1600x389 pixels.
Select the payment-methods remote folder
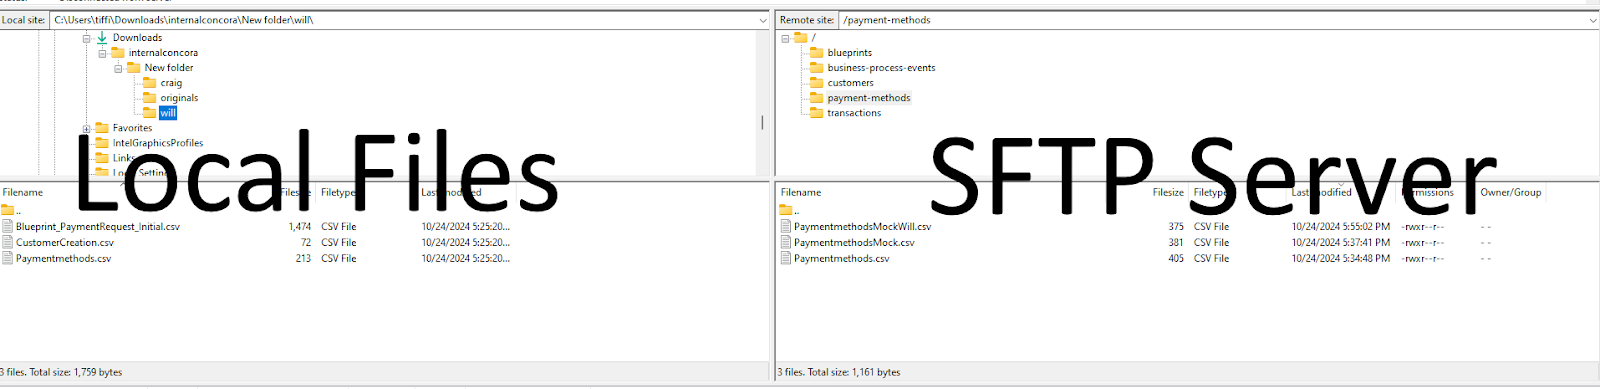869,98
